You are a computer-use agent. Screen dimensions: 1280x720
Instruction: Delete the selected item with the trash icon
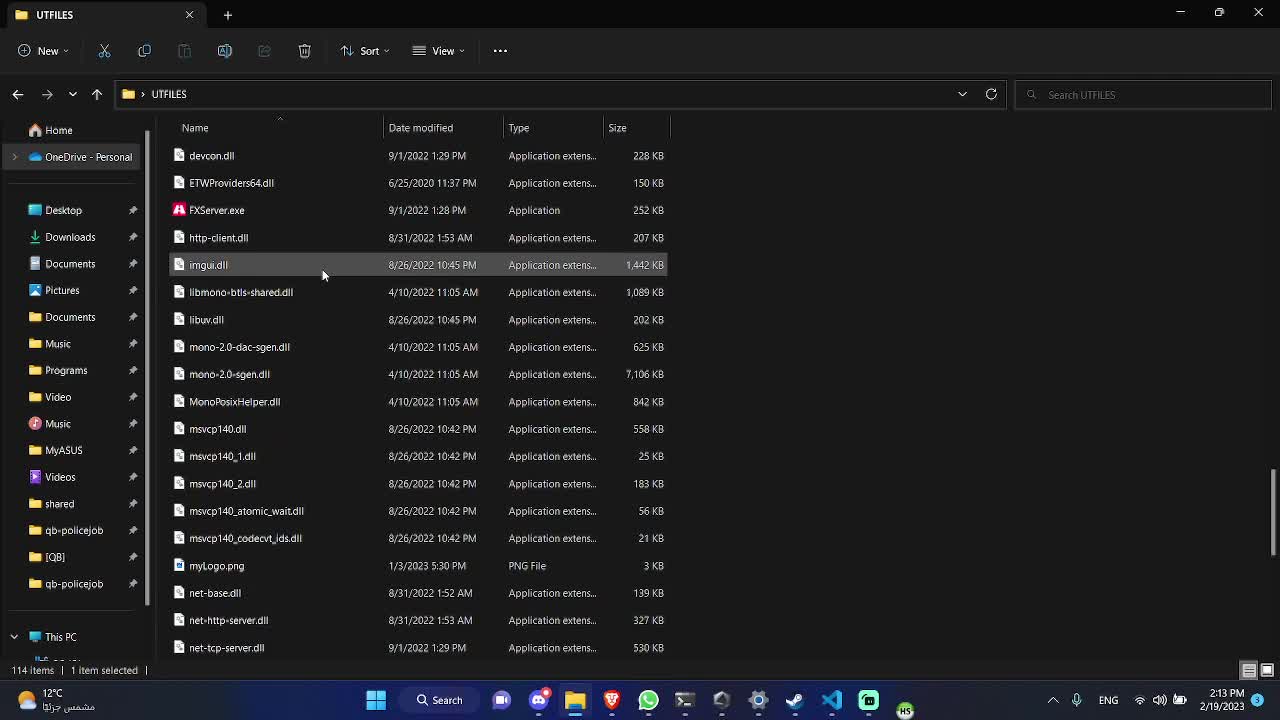pos(305,51)
